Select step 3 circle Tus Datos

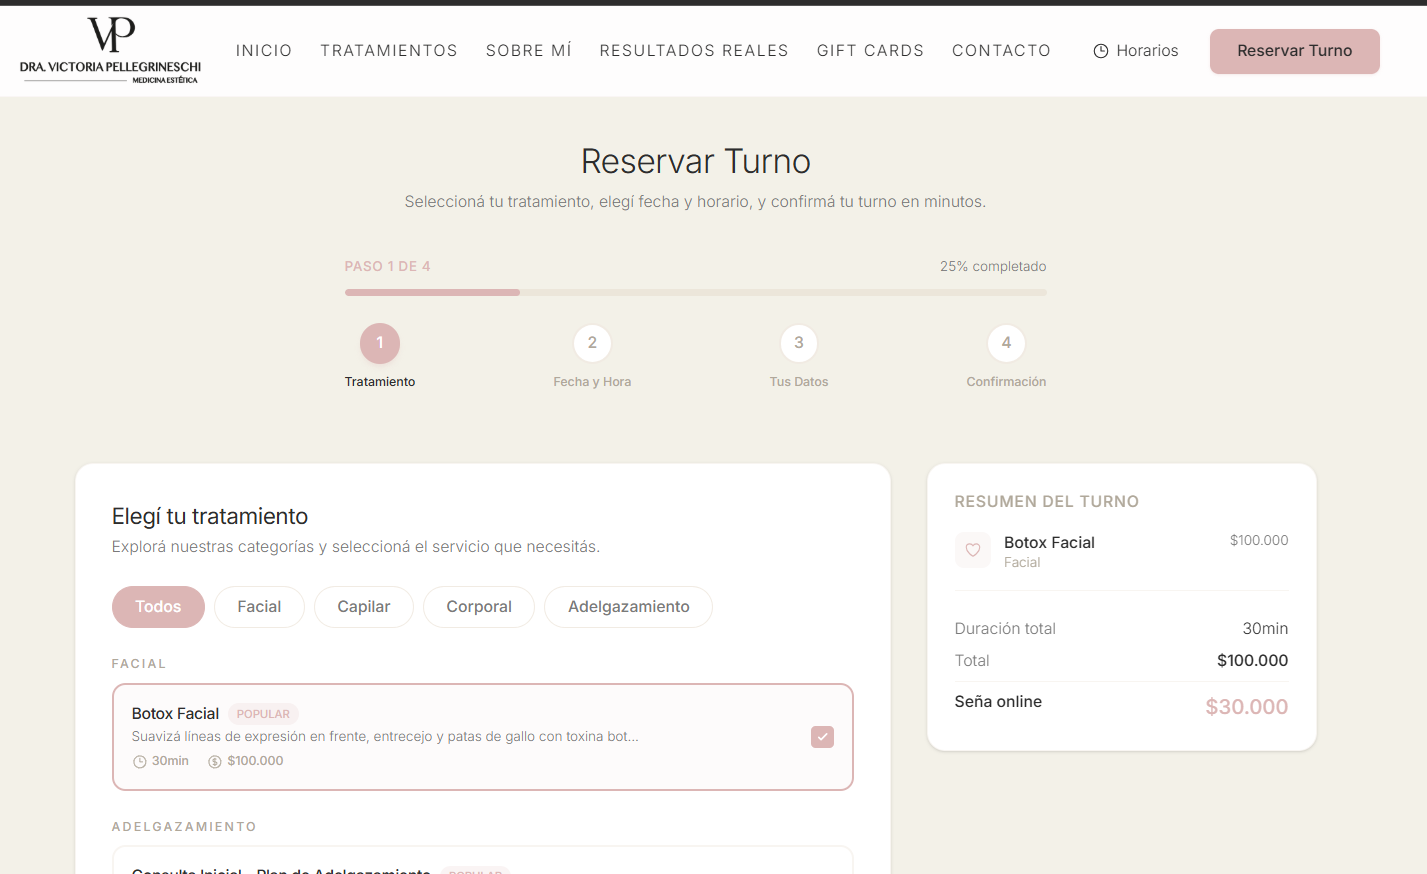pyautogui.click(x=798, y=343)
